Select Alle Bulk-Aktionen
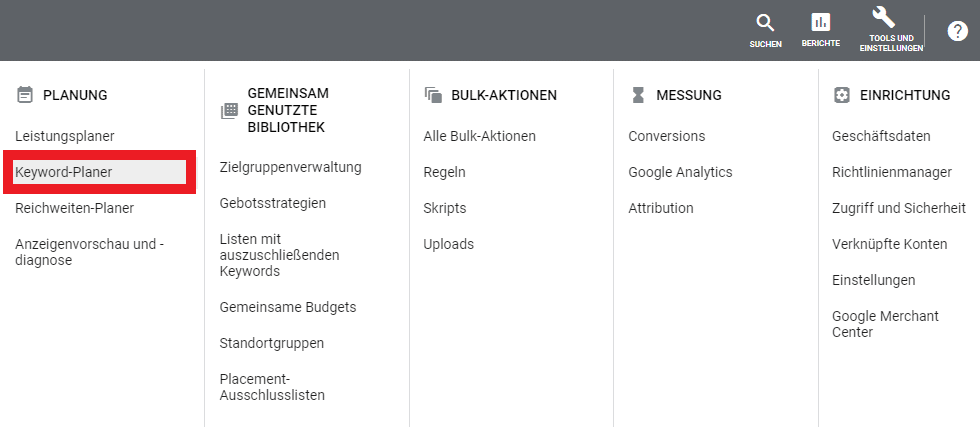 point(480,136)
